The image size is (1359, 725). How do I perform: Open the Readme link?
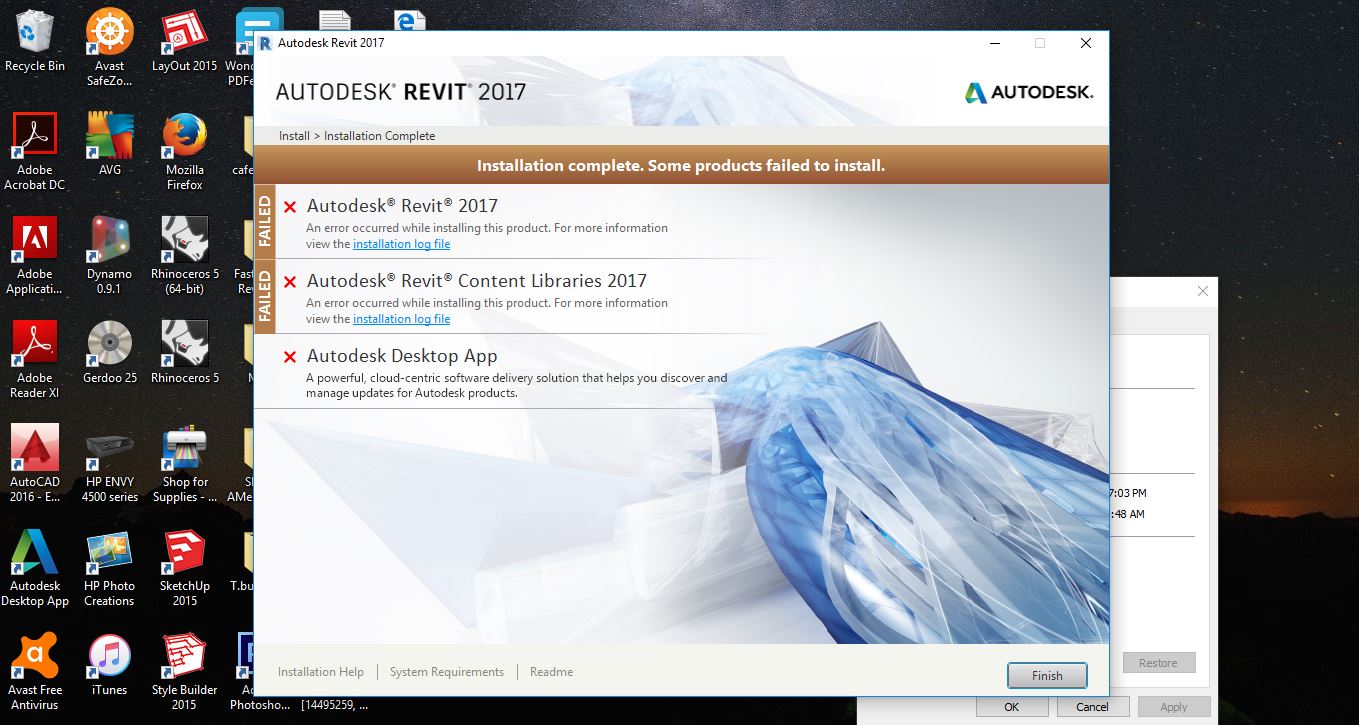tap(551, 672)
